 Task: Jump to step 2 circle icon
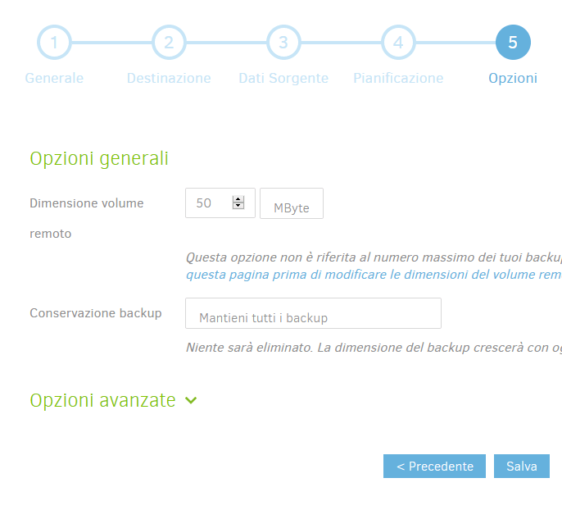pyautogui.click(x=169, y=42)
